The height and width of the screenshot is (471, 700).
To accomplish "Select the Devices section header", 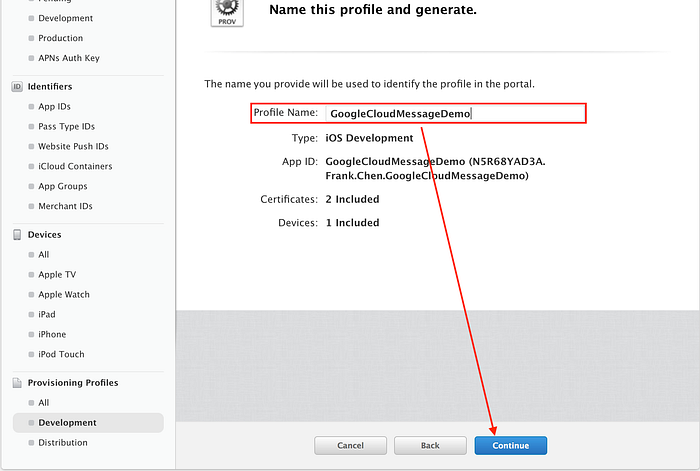I will (x=44, y=235).
